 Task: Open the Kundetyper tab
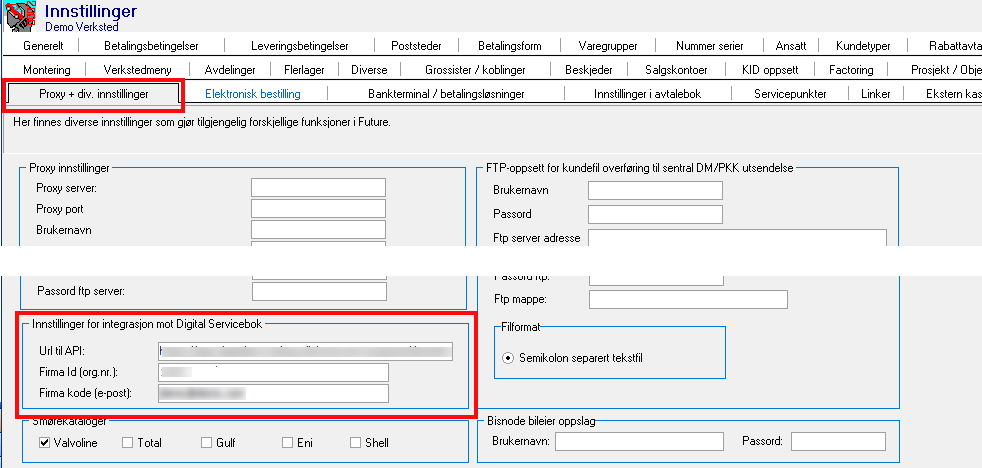[x=863, y=46]
